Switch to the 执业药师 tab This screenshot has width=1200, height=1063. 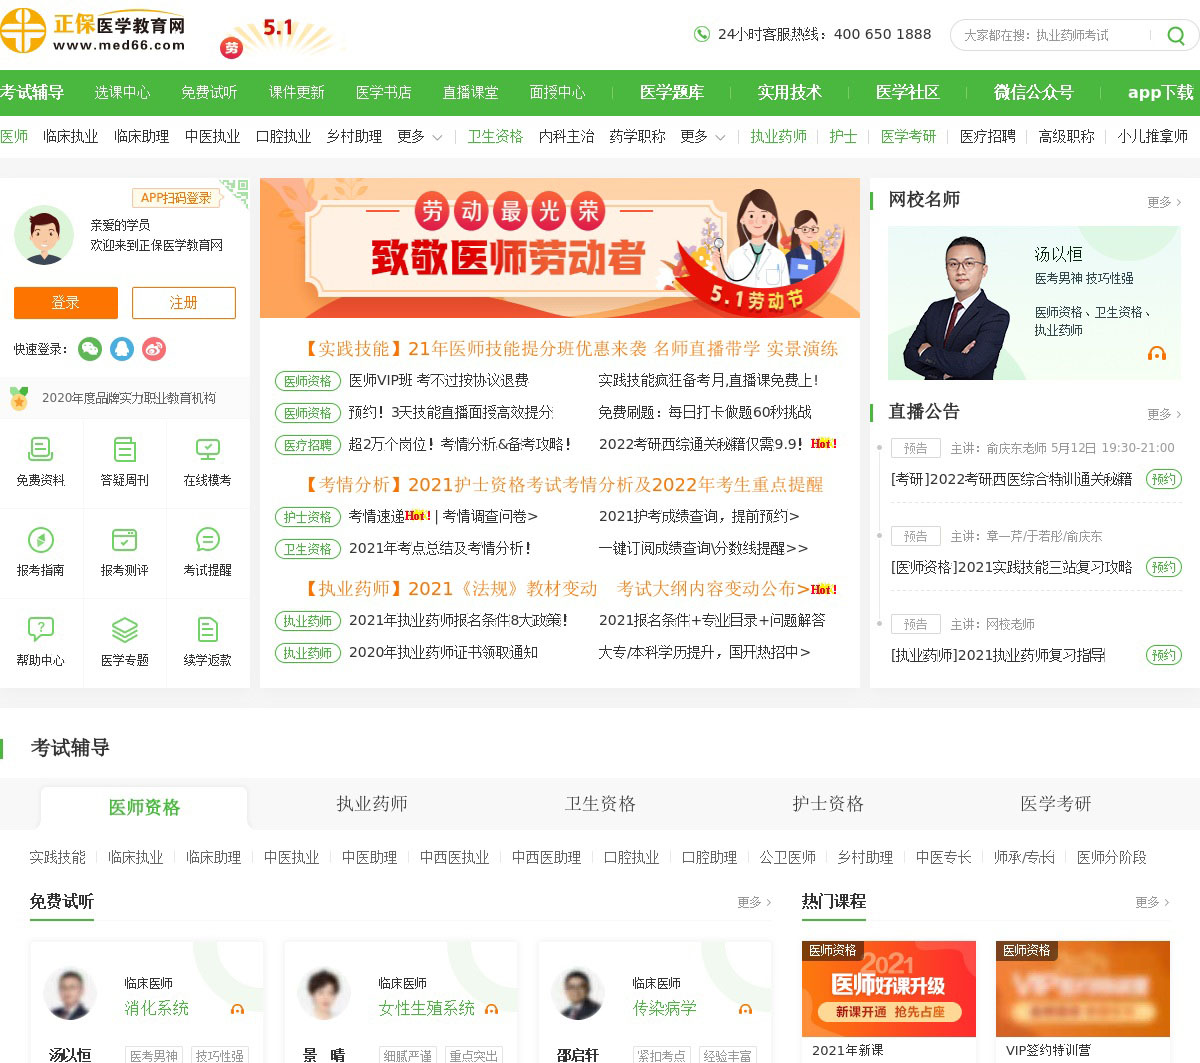click(372, 804)
